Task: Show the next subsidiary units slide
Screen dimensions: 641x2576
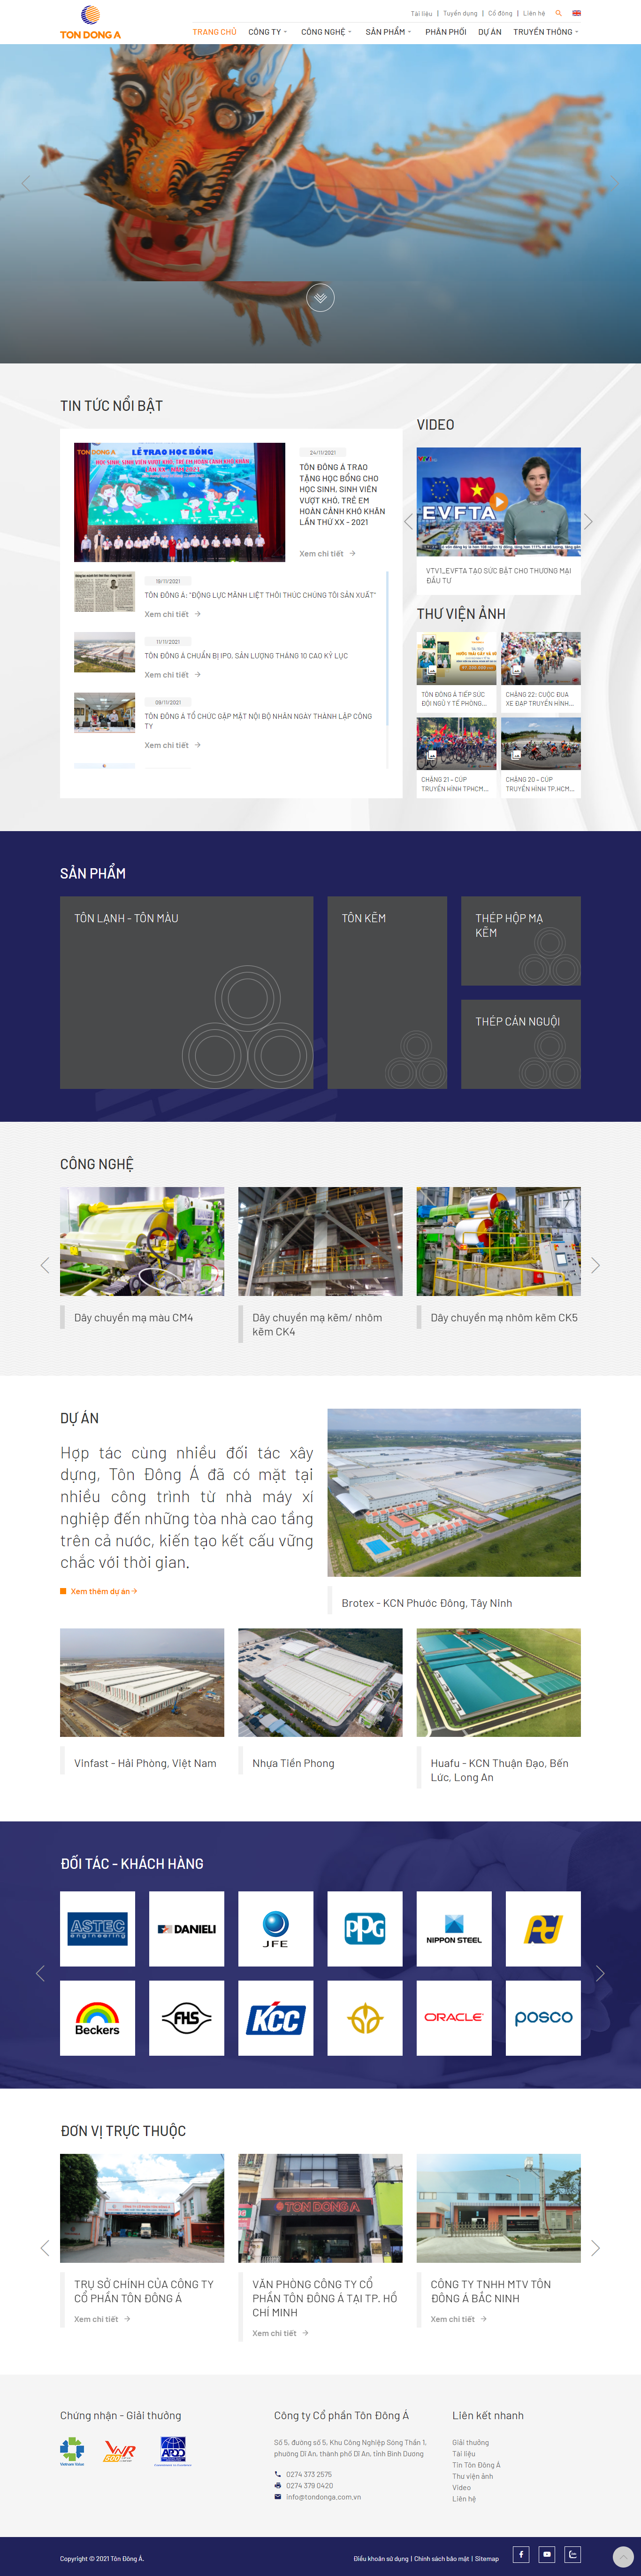Action: [x=595, y=2248]
